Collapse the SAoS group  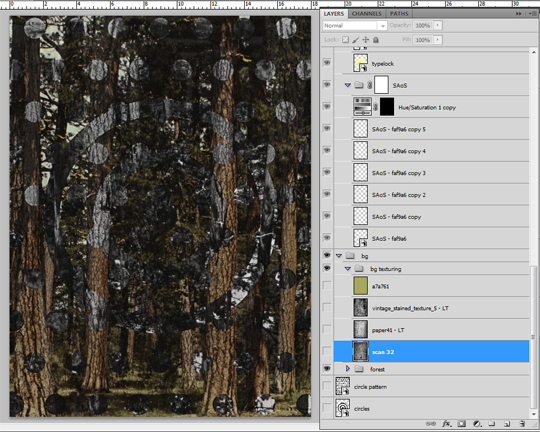point(348,85)
